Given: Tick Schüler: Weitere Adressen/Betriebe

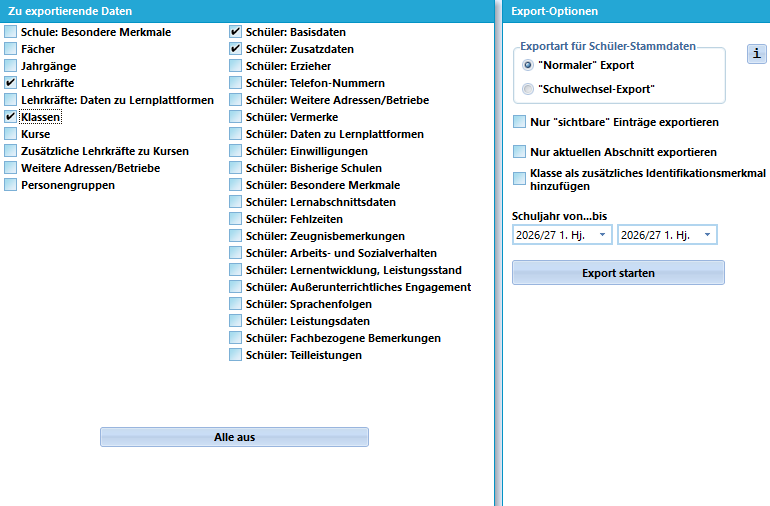Looking at the screenshot, I should [235, 100].
